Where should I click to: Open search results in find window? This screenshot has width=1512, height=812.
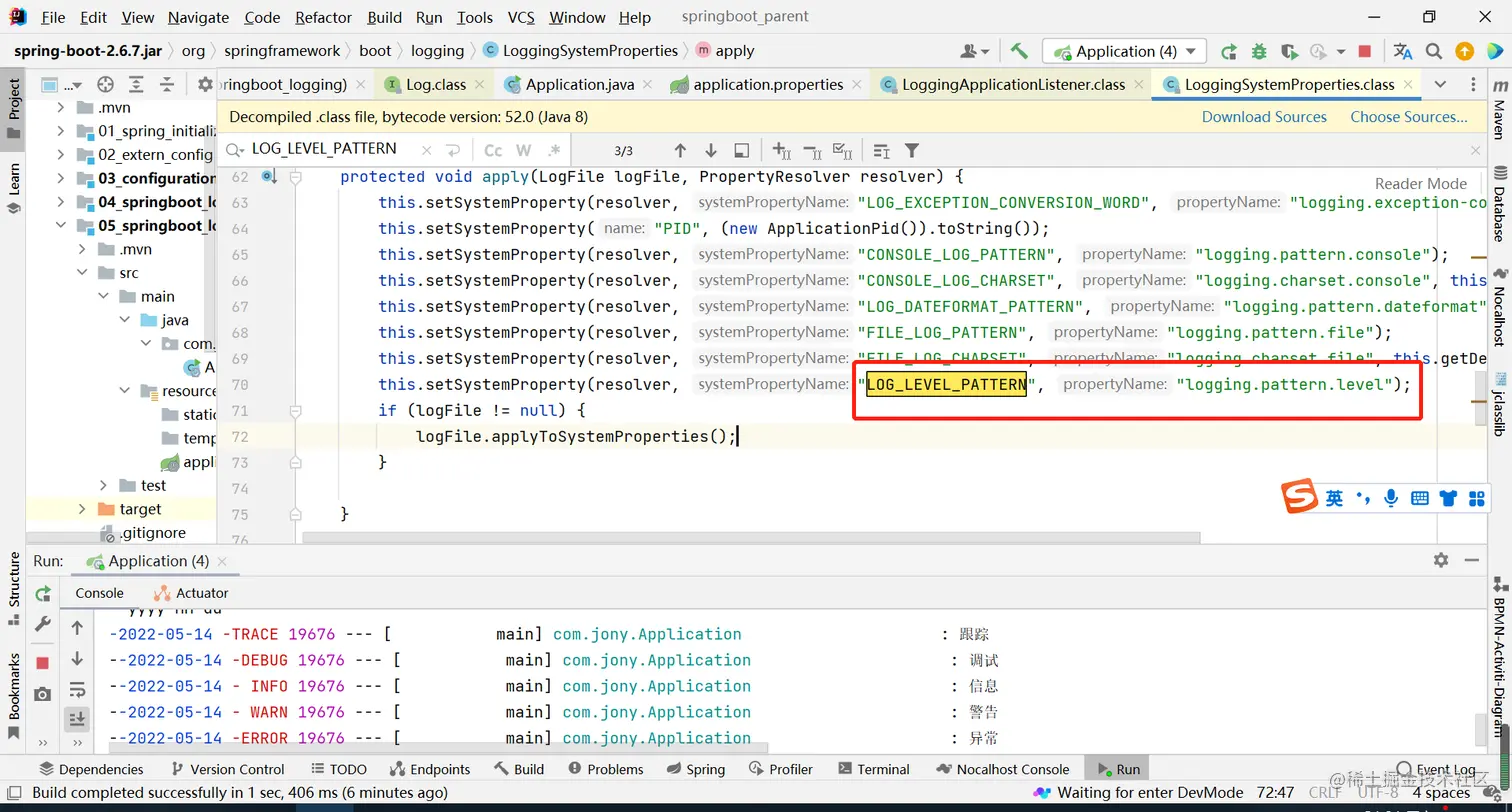point(741,151)
